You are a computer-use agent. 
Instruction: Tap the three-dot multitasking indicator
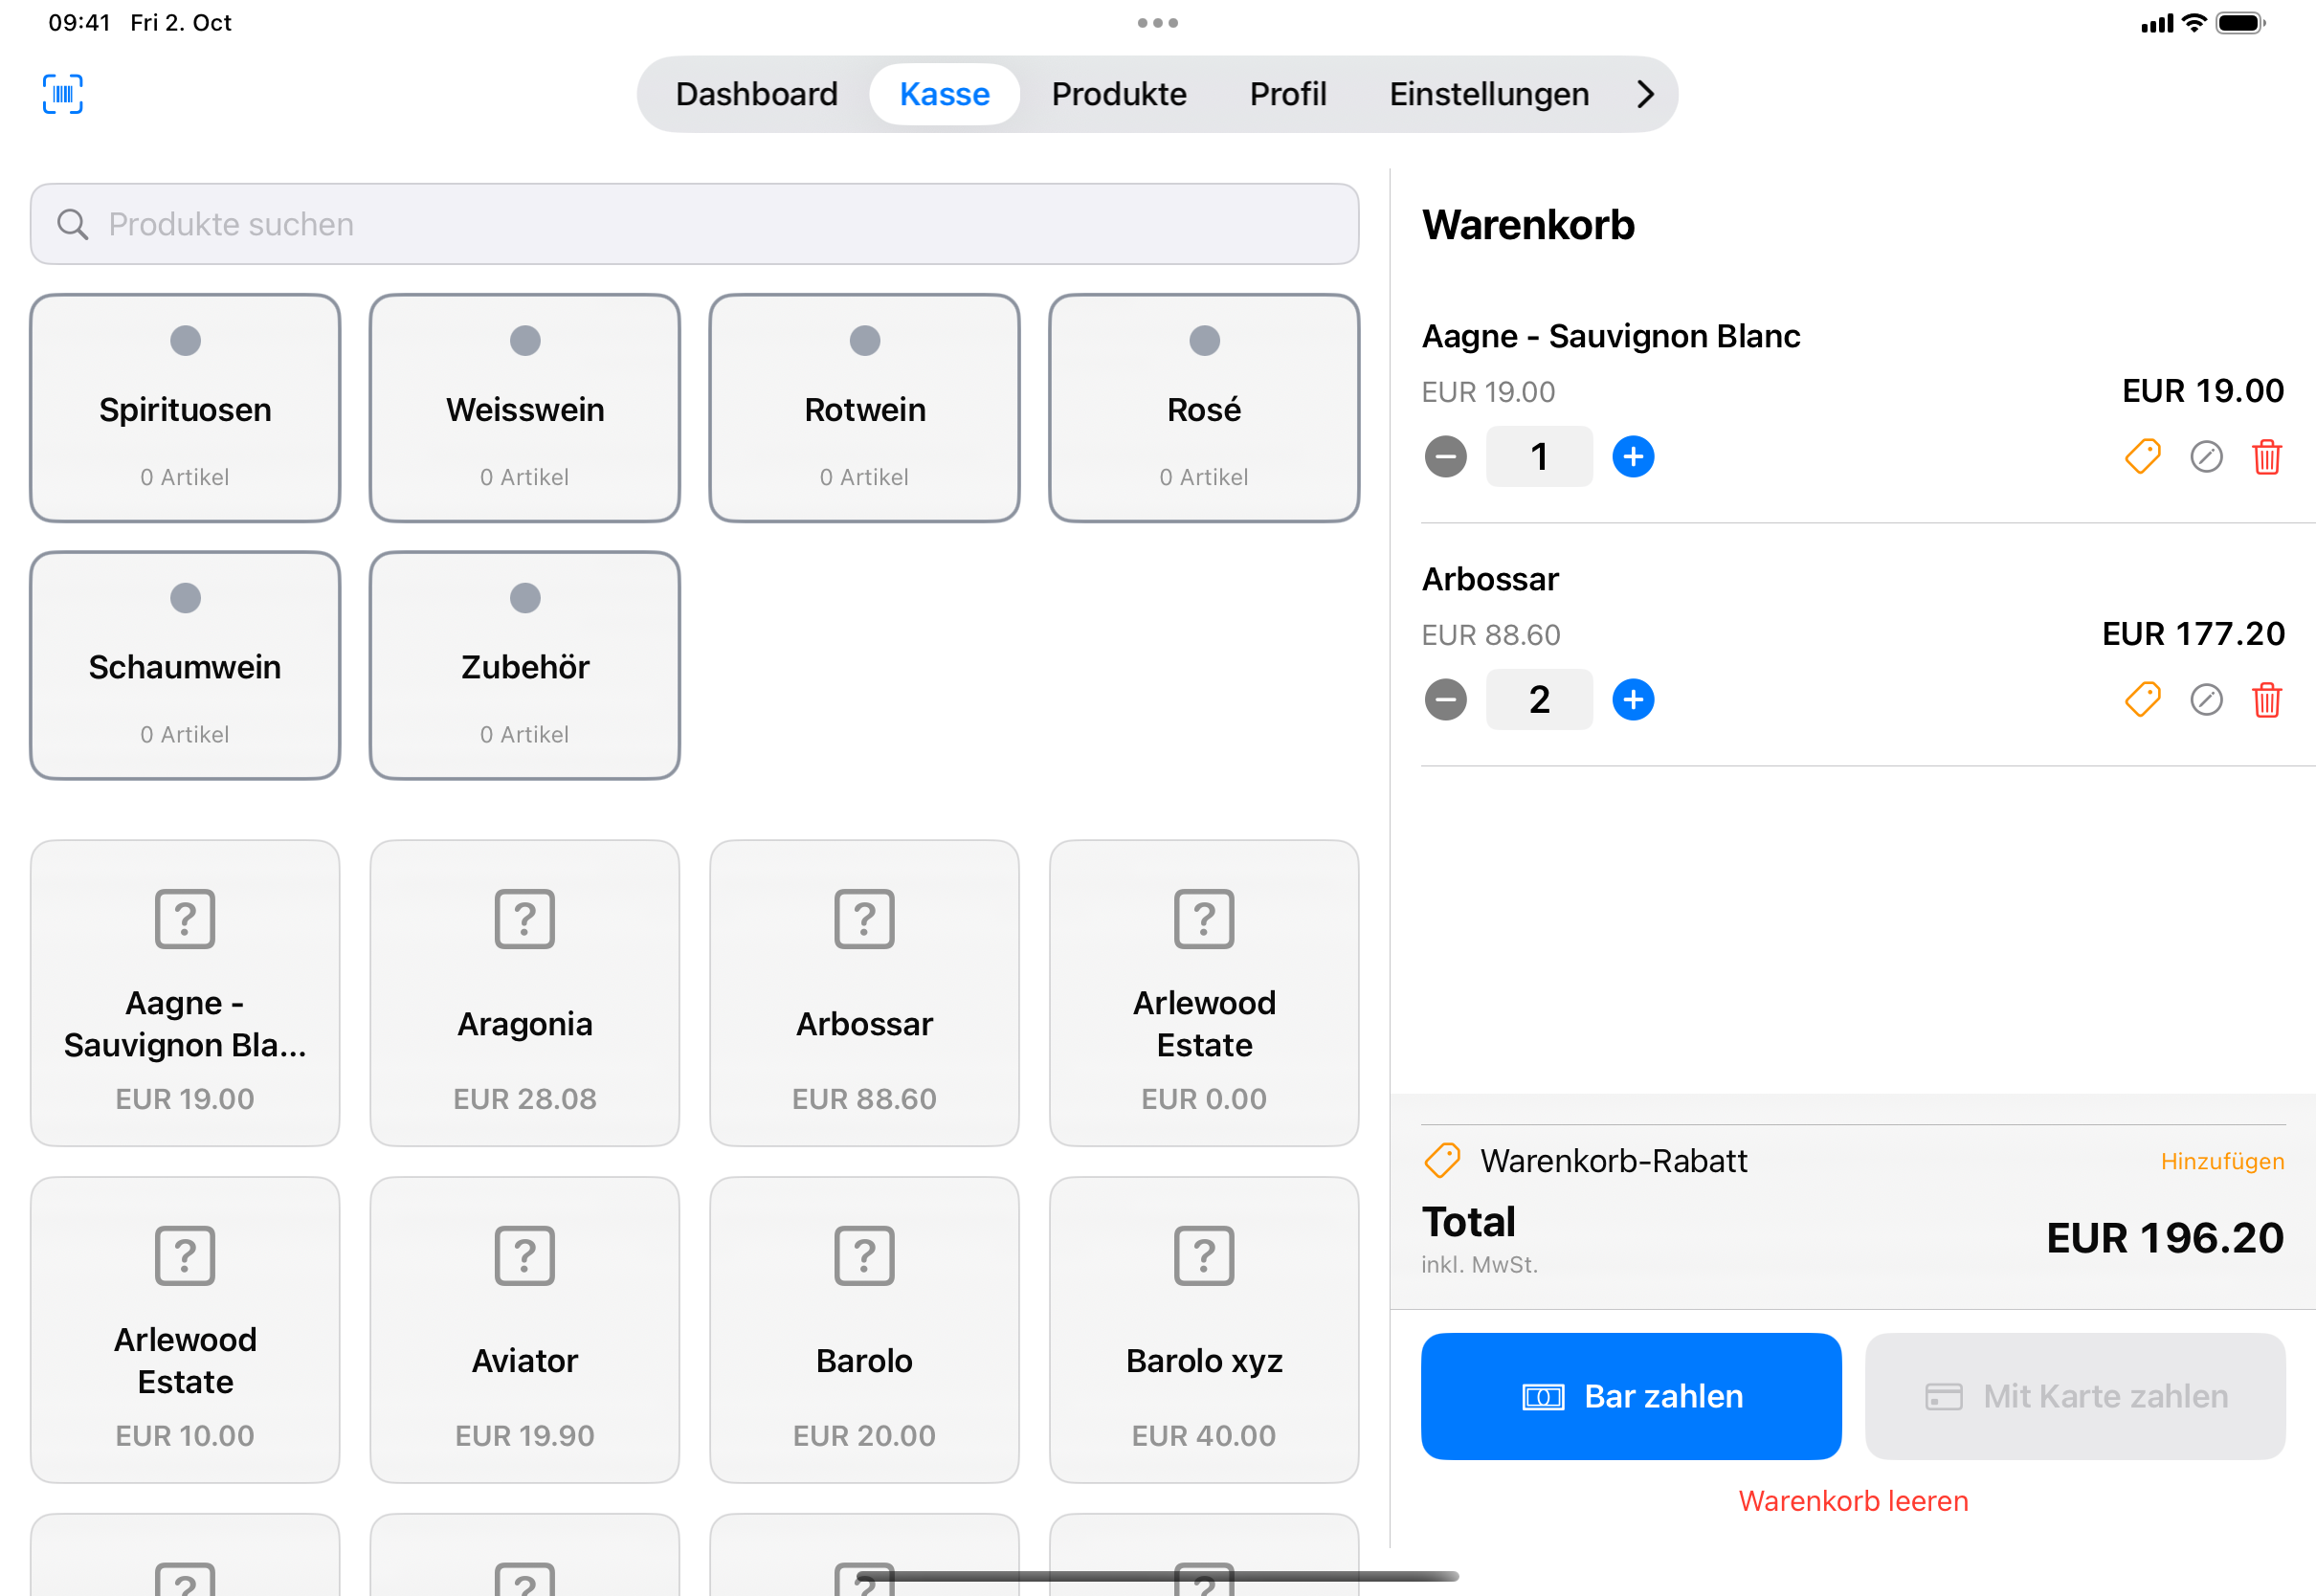point(1157,22)
